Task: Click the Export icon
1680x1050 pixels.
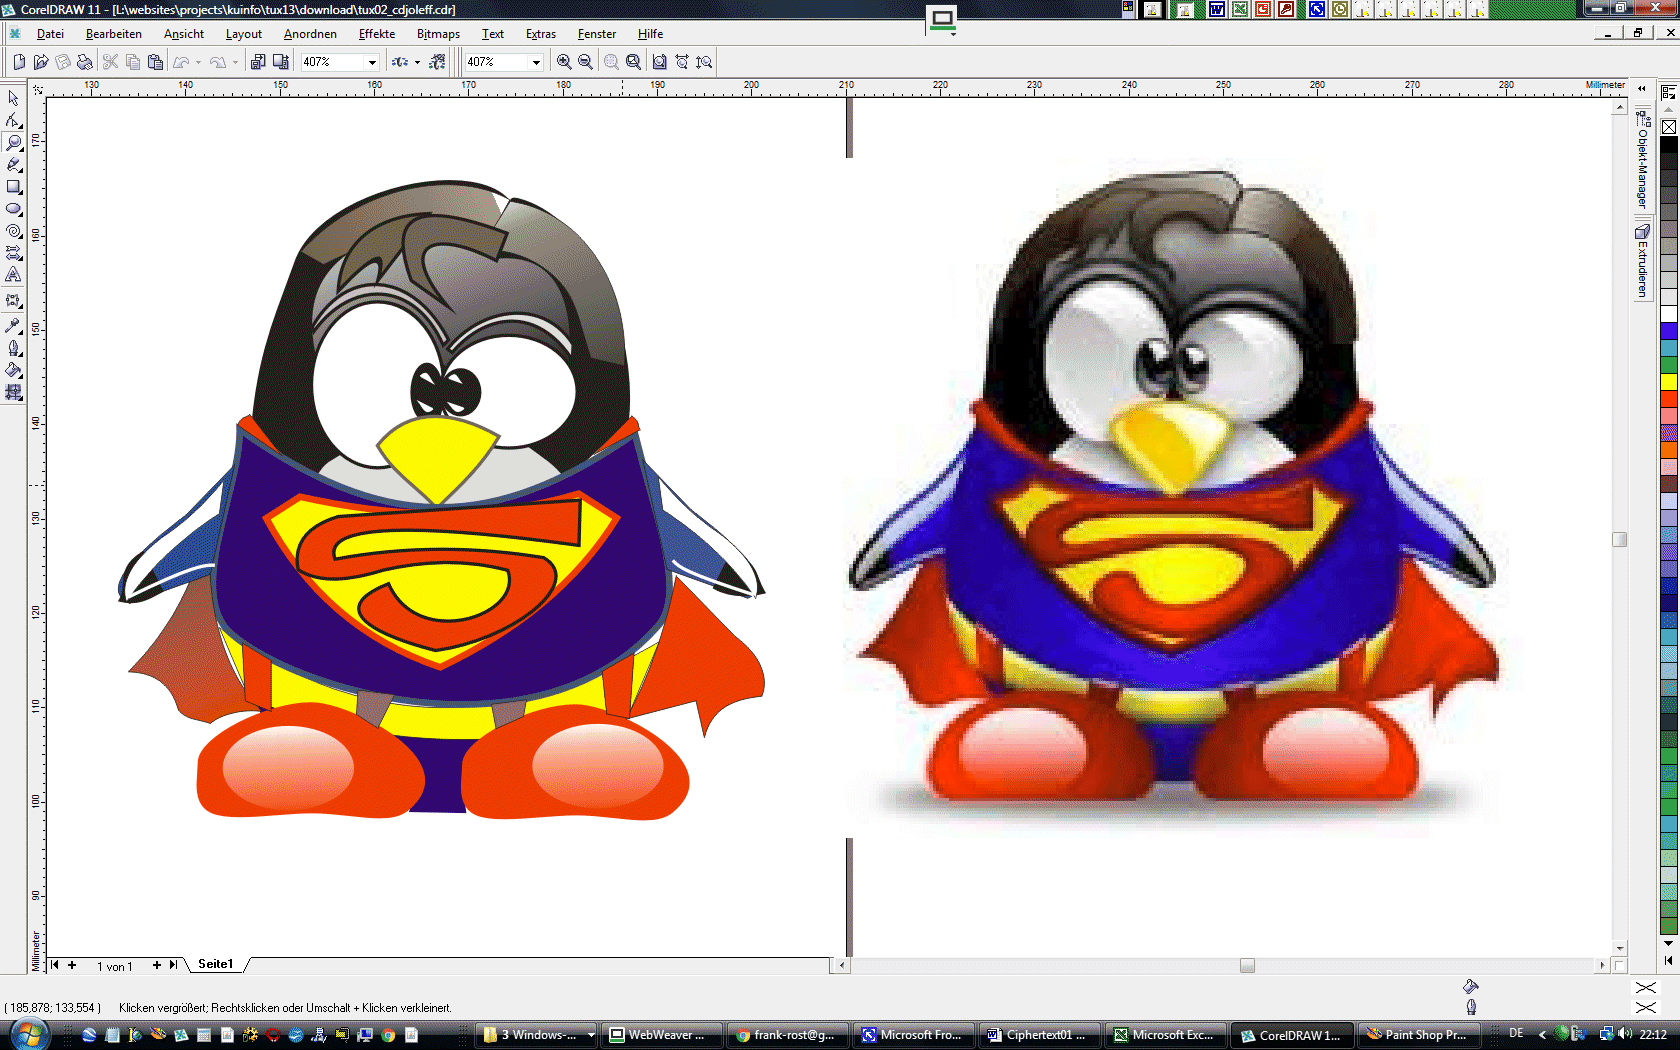Action: 280,62
